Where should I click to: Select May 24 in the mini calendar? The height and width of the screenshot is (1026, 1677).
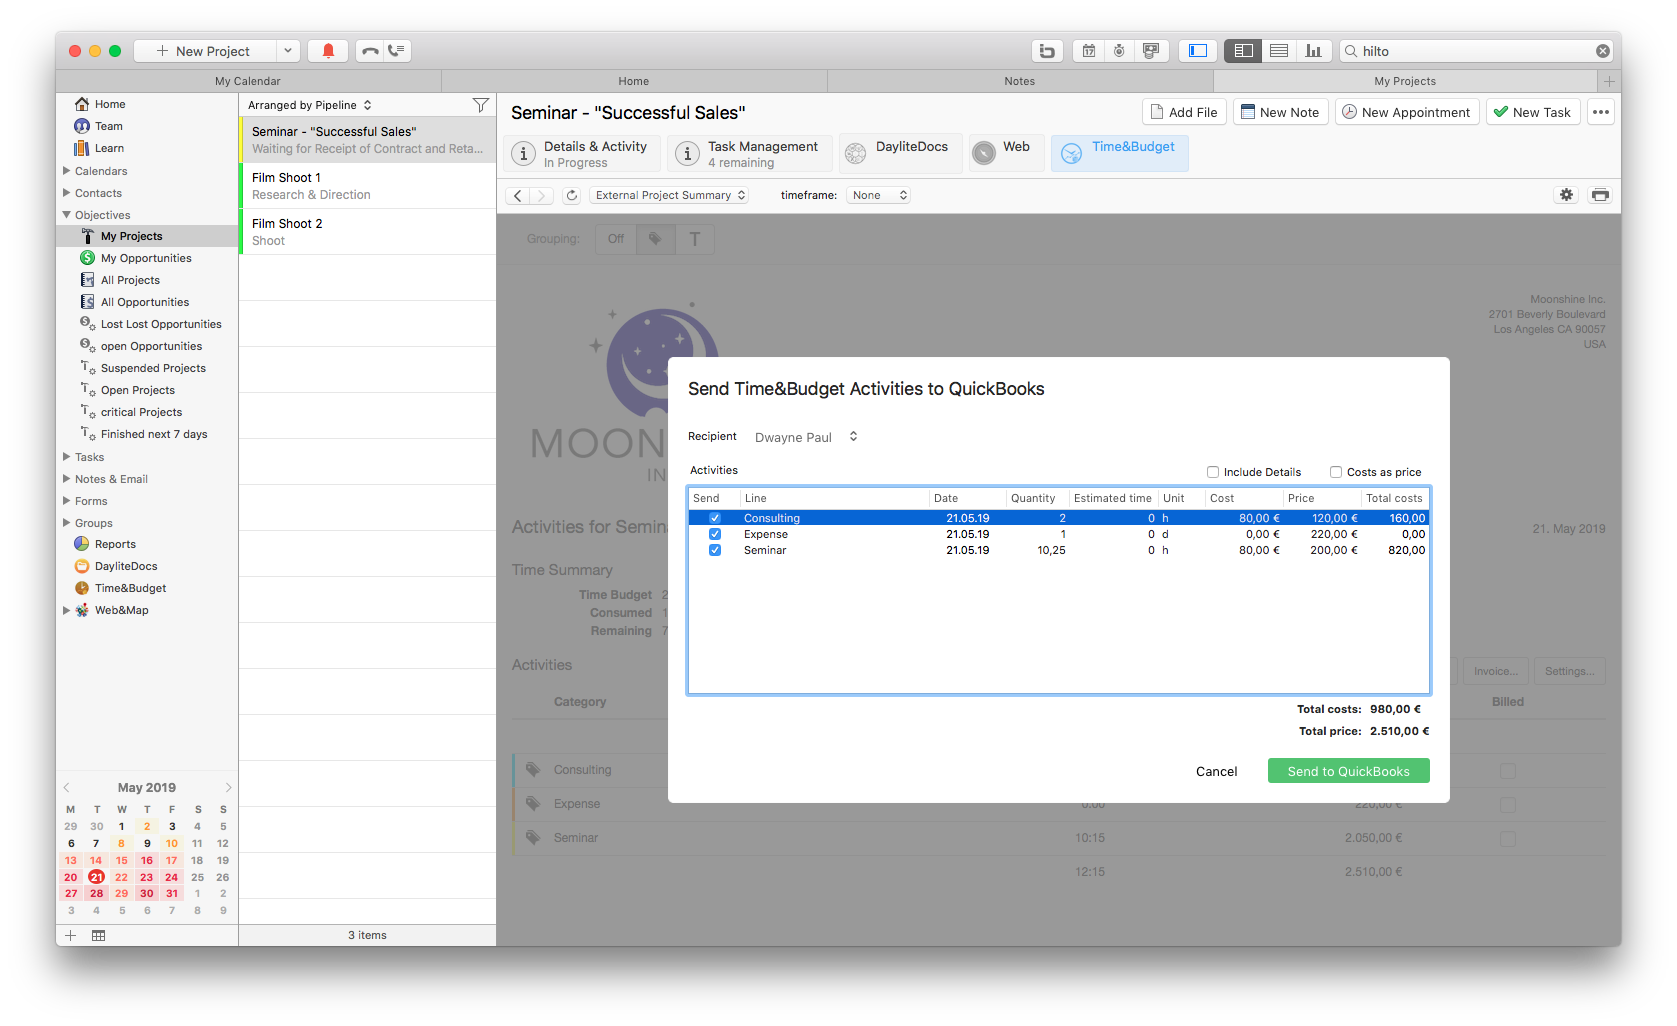pyautogui.click(x=172, y=877)
